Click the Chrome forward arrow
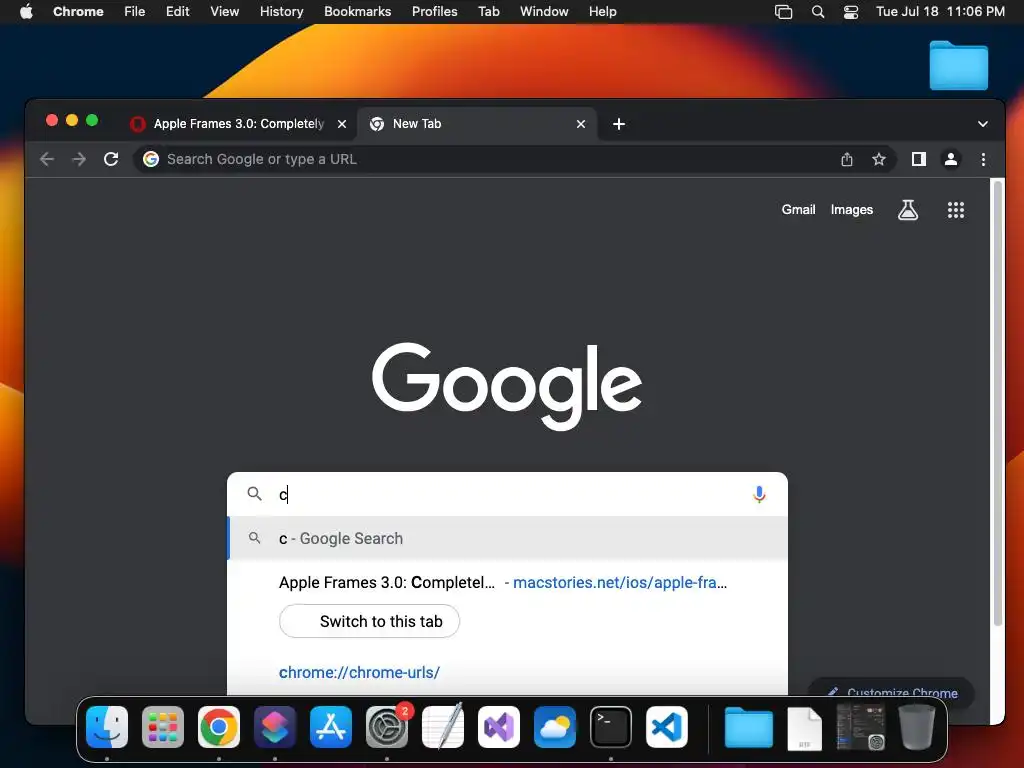Viewport: 1024px width, 768px height. 79,159
